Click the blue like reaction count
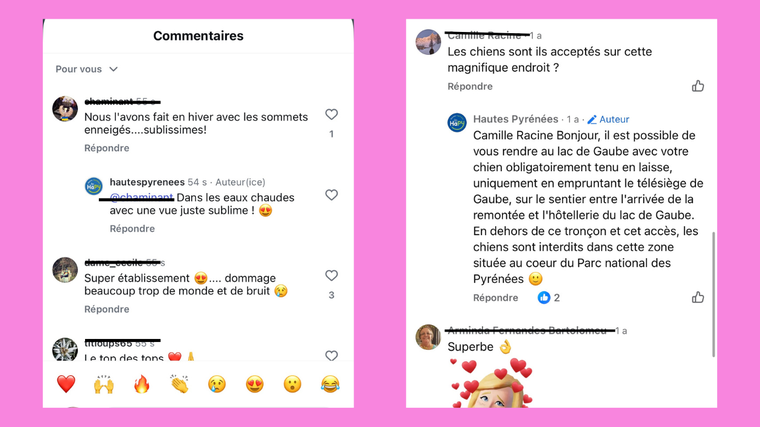Image resolution: width=760 pixels, height=427 pixels. (549, 298)
